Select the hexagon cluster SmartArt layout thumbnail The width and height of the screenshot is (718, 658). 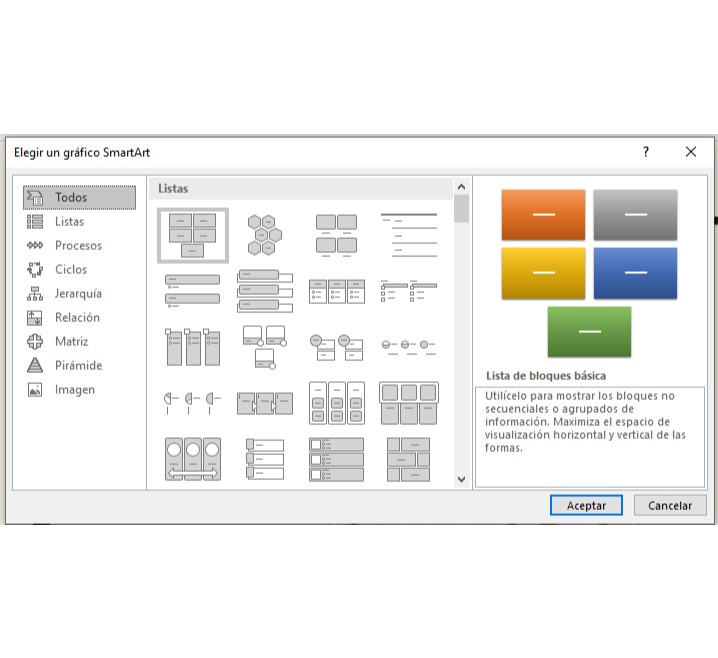(265, 234)
